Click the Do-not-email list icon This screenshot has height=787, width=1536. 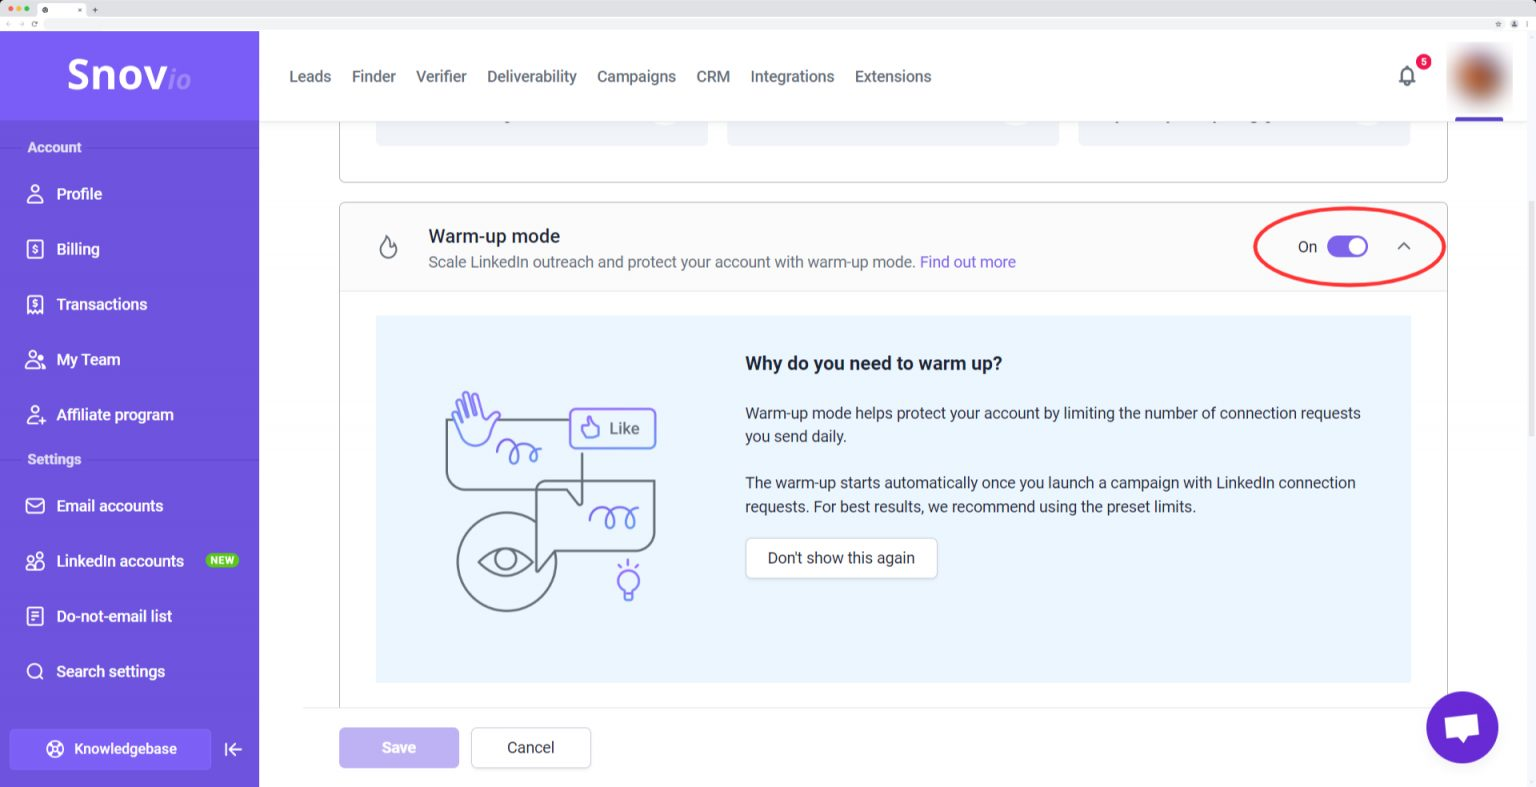(x=35, y=616)
